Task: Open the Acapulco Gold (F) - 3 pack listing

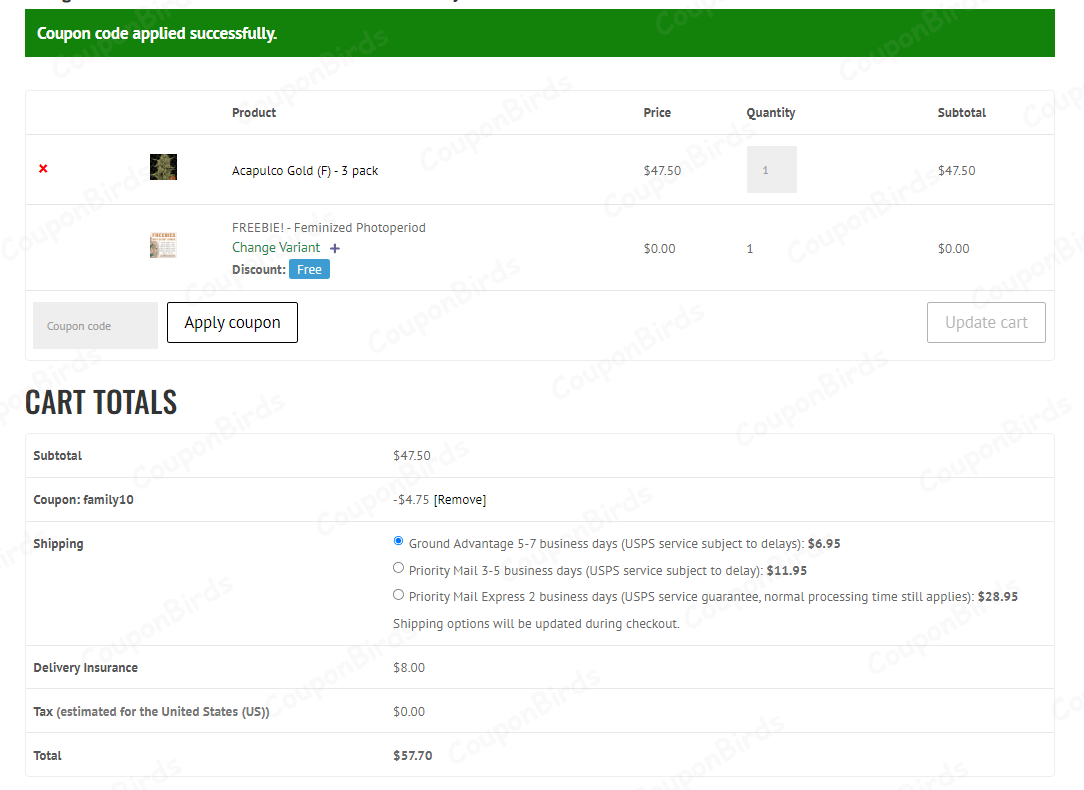Action: (304, 170)
